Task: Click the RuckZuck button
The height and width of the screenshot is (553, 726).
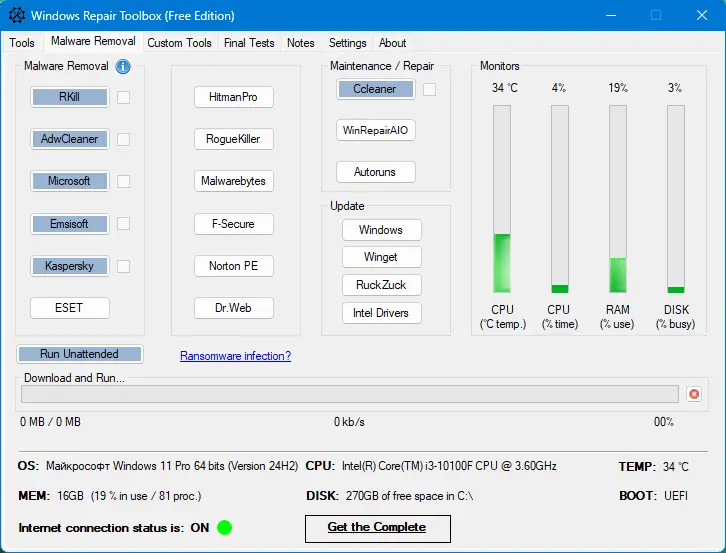Action: point(382,285)
